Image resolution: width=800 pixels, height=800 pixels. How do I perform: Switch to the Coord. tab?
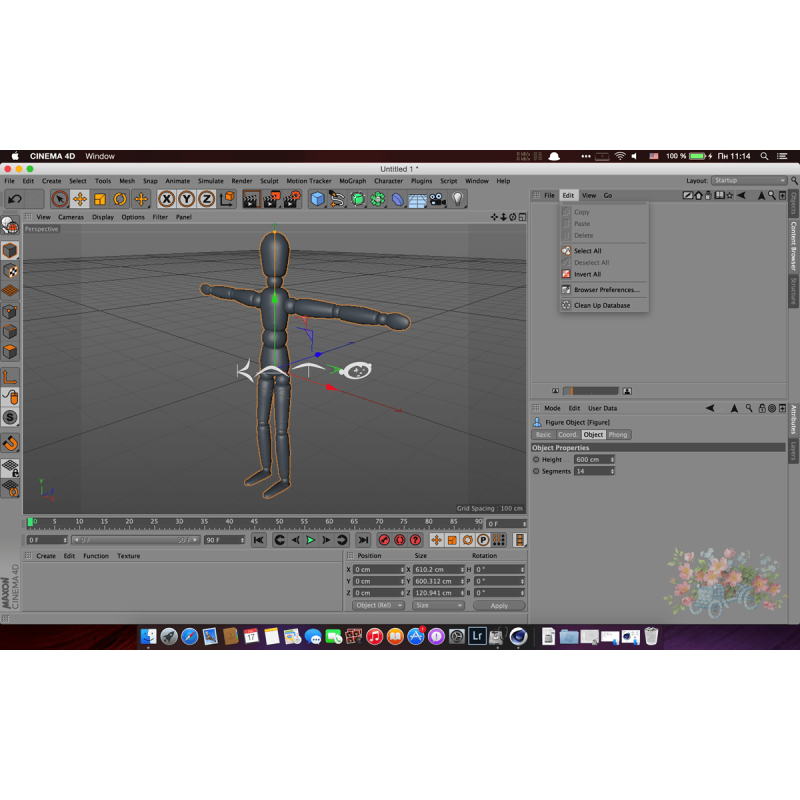click(567, 435)
